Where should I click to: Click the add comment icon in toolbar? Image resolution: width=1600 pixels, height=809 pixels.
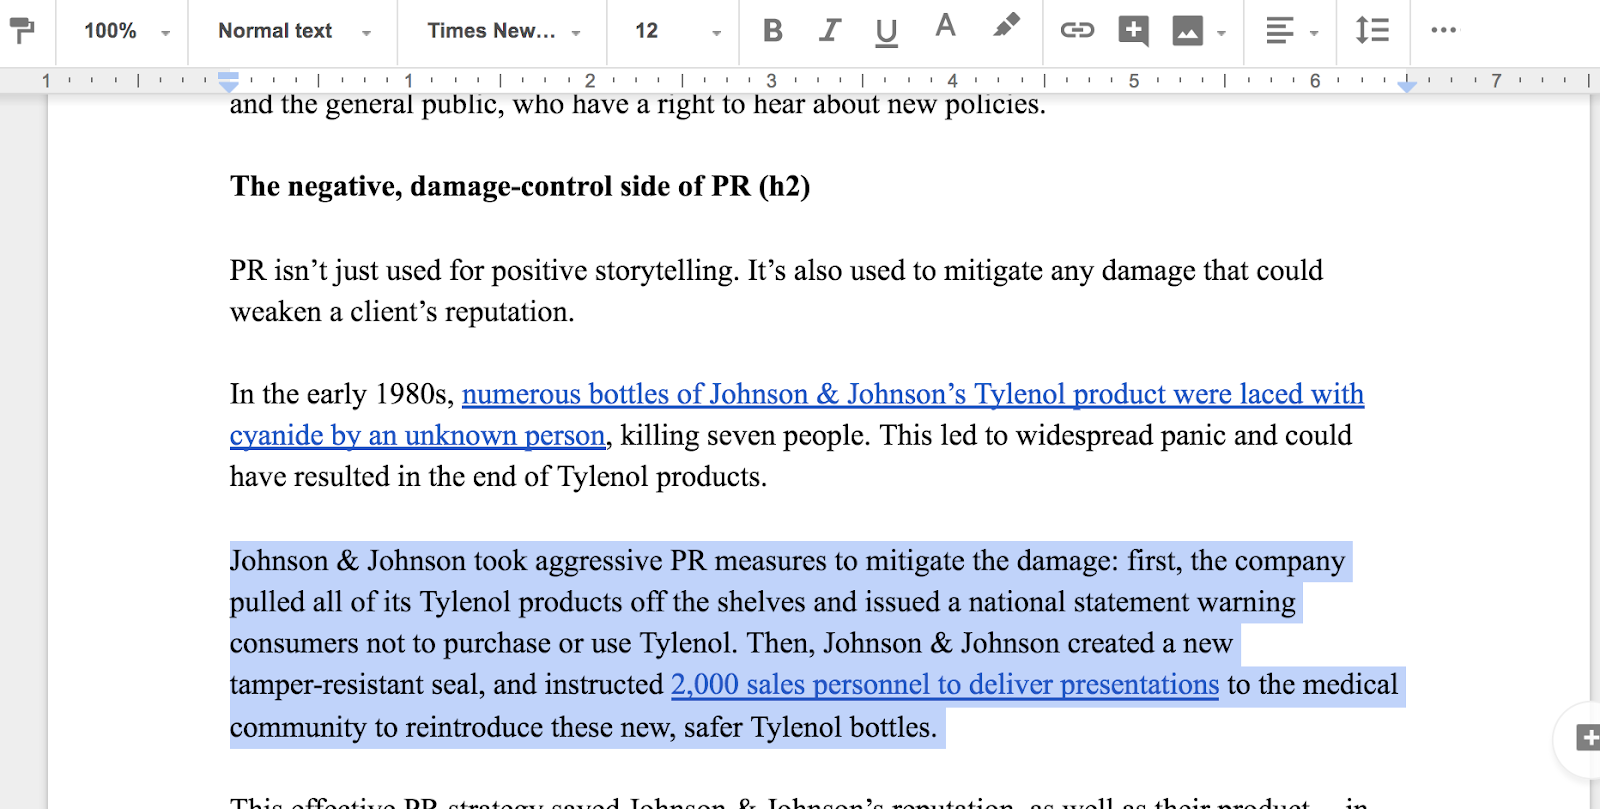[x=1133, y=31]
